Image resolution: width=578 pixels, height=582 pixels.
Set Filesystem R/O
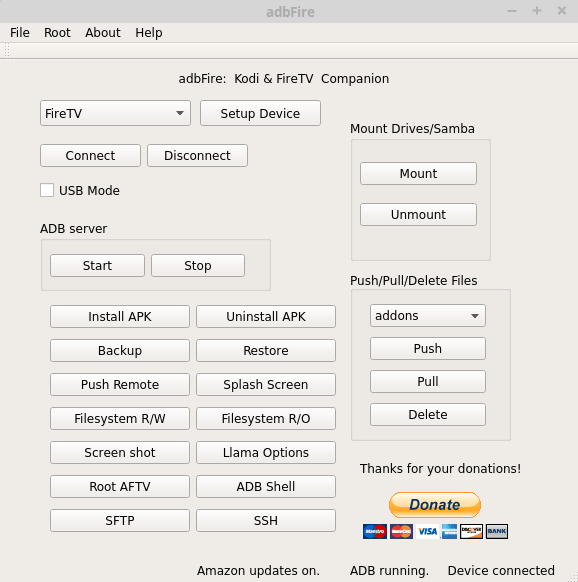click(x=266, y=419)
